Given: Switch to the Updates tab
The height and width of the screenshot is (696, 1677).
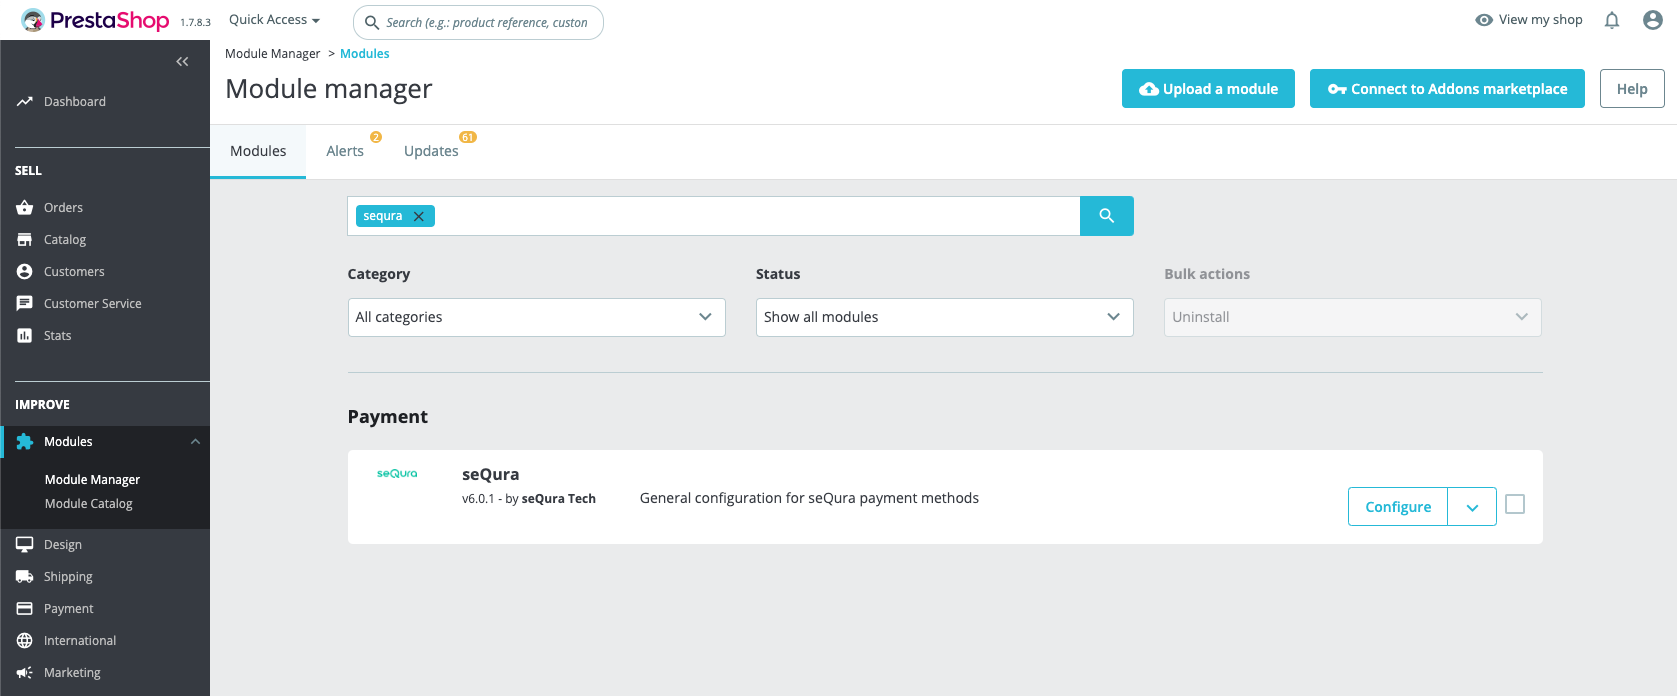Looking at the screenshot, I should click(432, 151).
